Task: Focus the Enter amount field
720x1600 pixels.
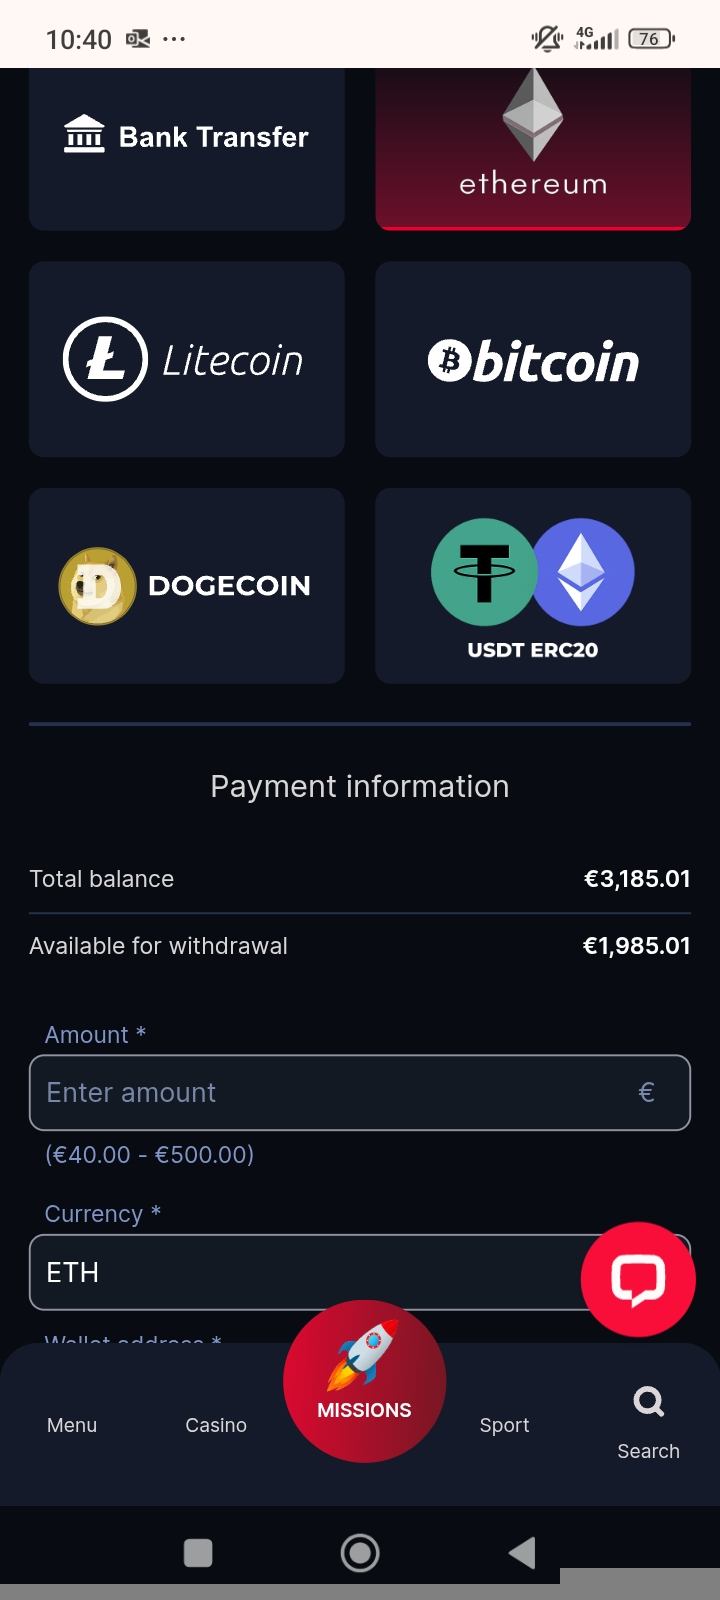Action: pos(330,1093)
